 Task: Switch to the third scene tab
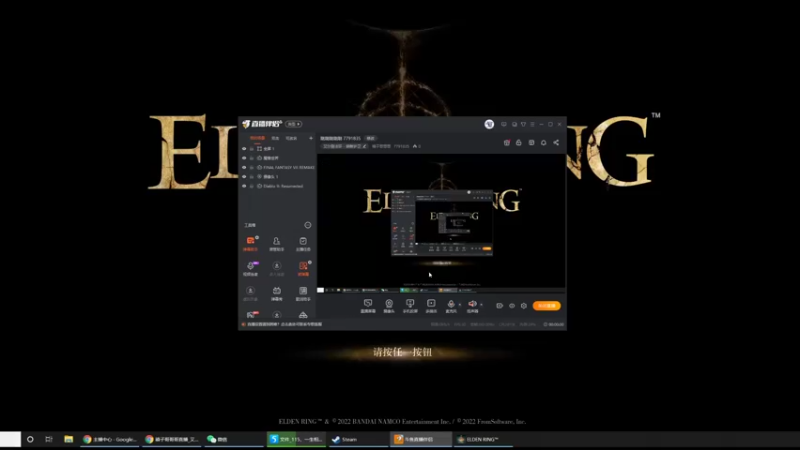pyautogui.click(x=291, y=138)
